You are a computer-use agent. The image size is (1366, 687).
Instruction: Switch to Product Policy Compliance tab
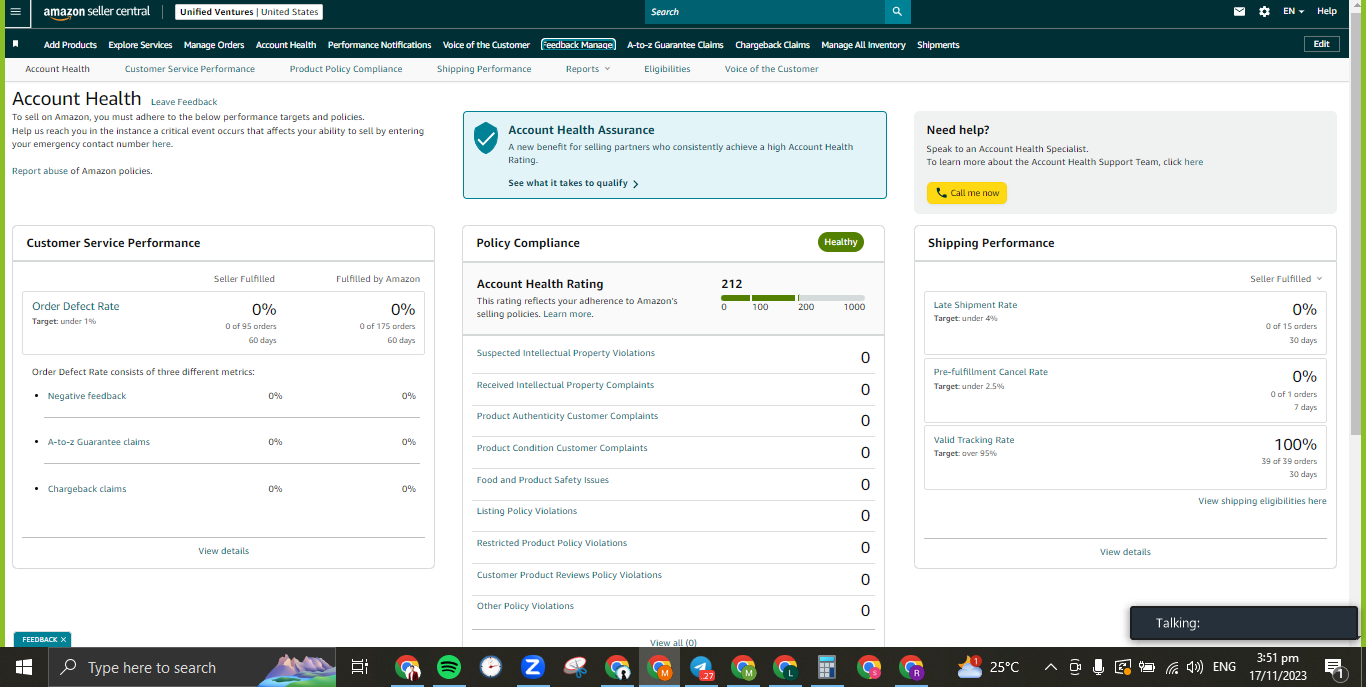click(x=346, y=69)
